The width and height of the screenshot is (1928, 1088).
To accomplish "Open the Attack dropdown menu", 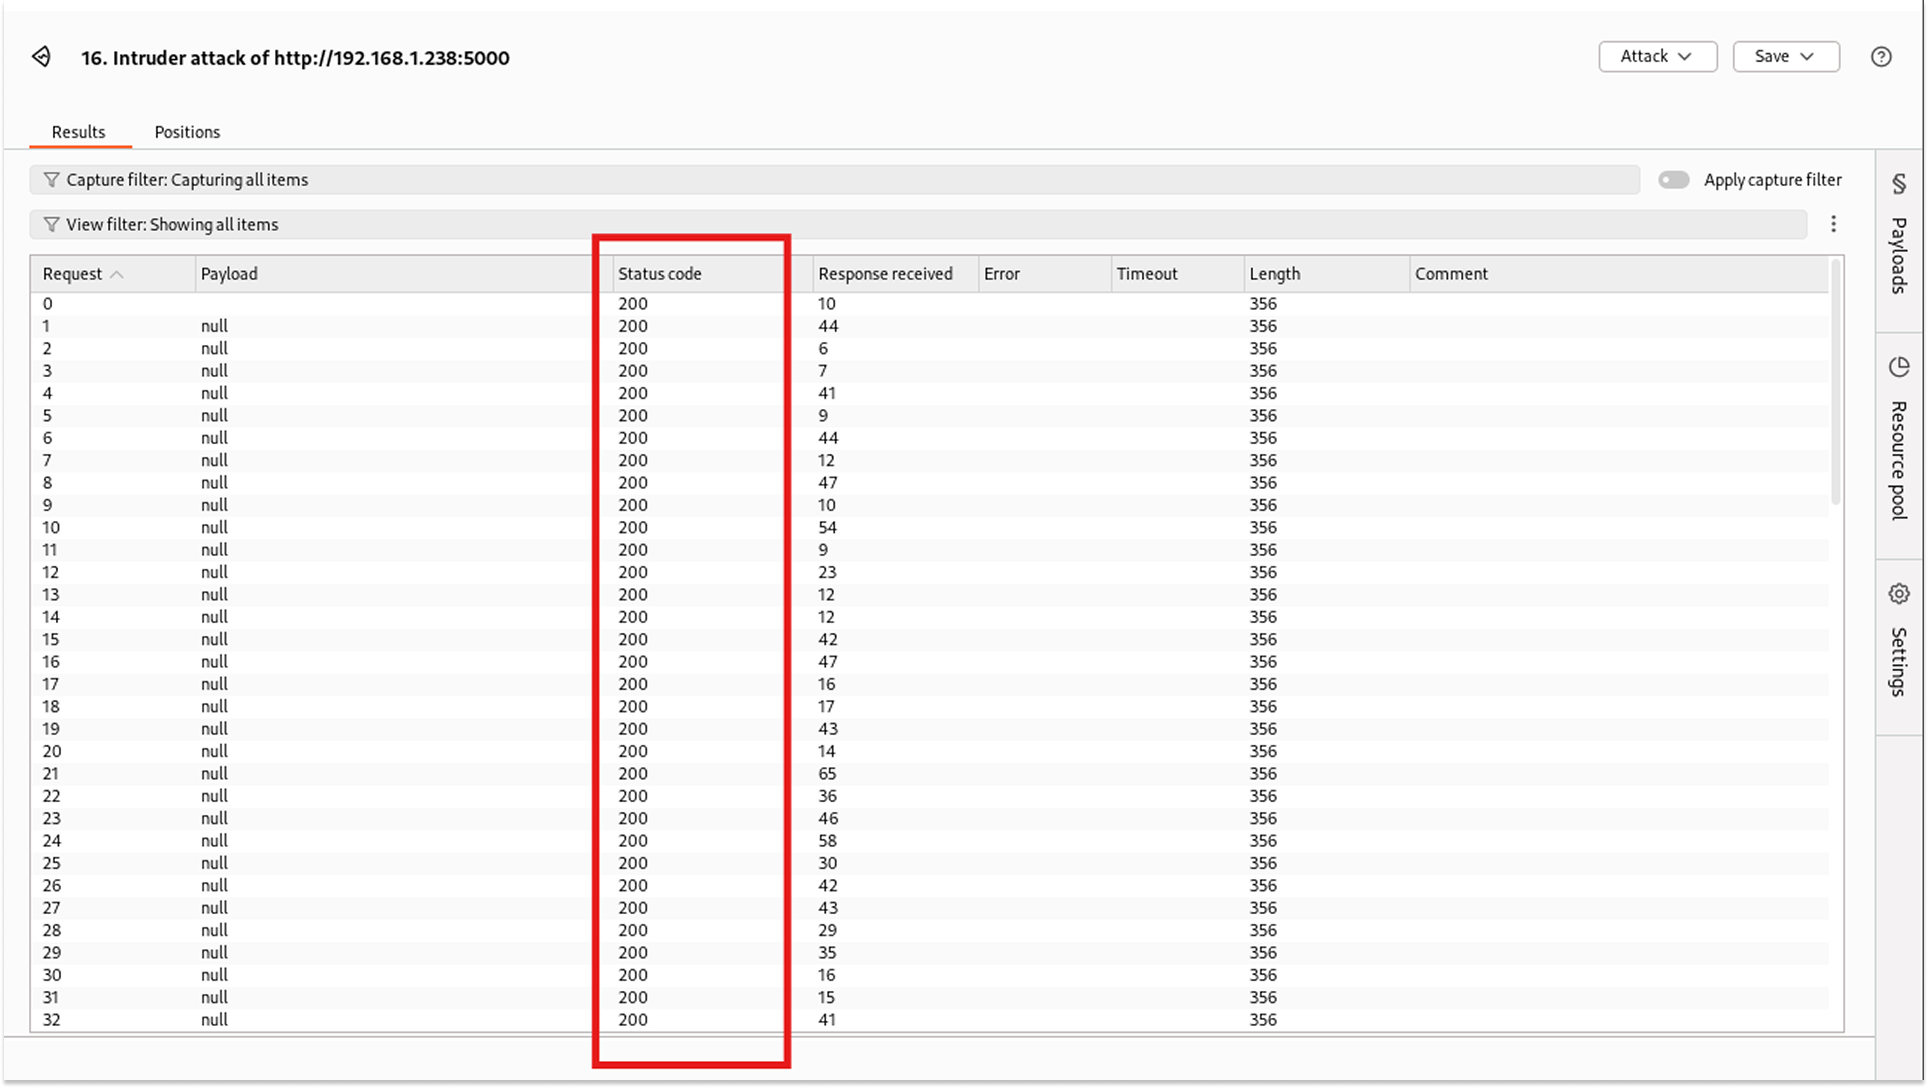I will 1657,56.
